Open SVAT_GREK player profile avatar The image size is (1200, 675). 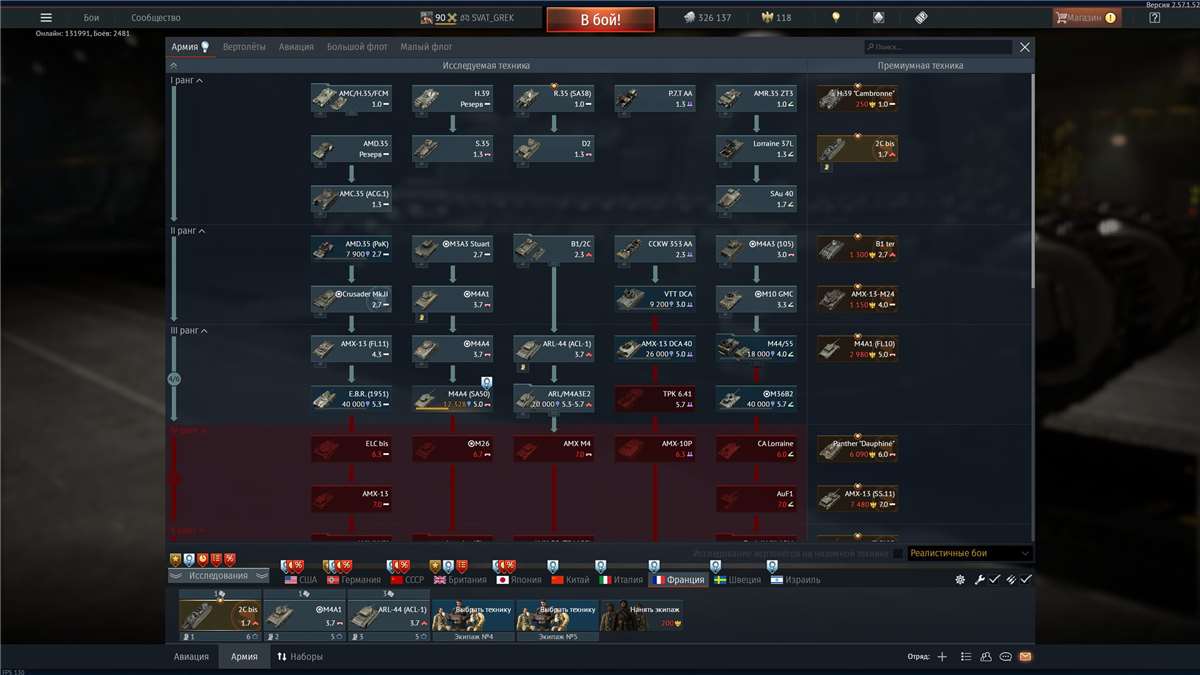pos(426,18)
